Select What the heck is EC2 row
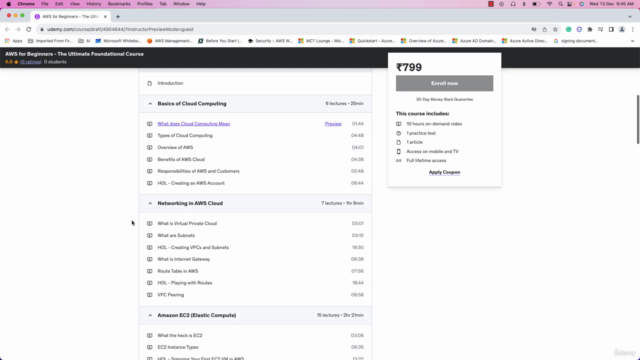The height and width of the screenshot is (360, 640). [x=255, y=336]
